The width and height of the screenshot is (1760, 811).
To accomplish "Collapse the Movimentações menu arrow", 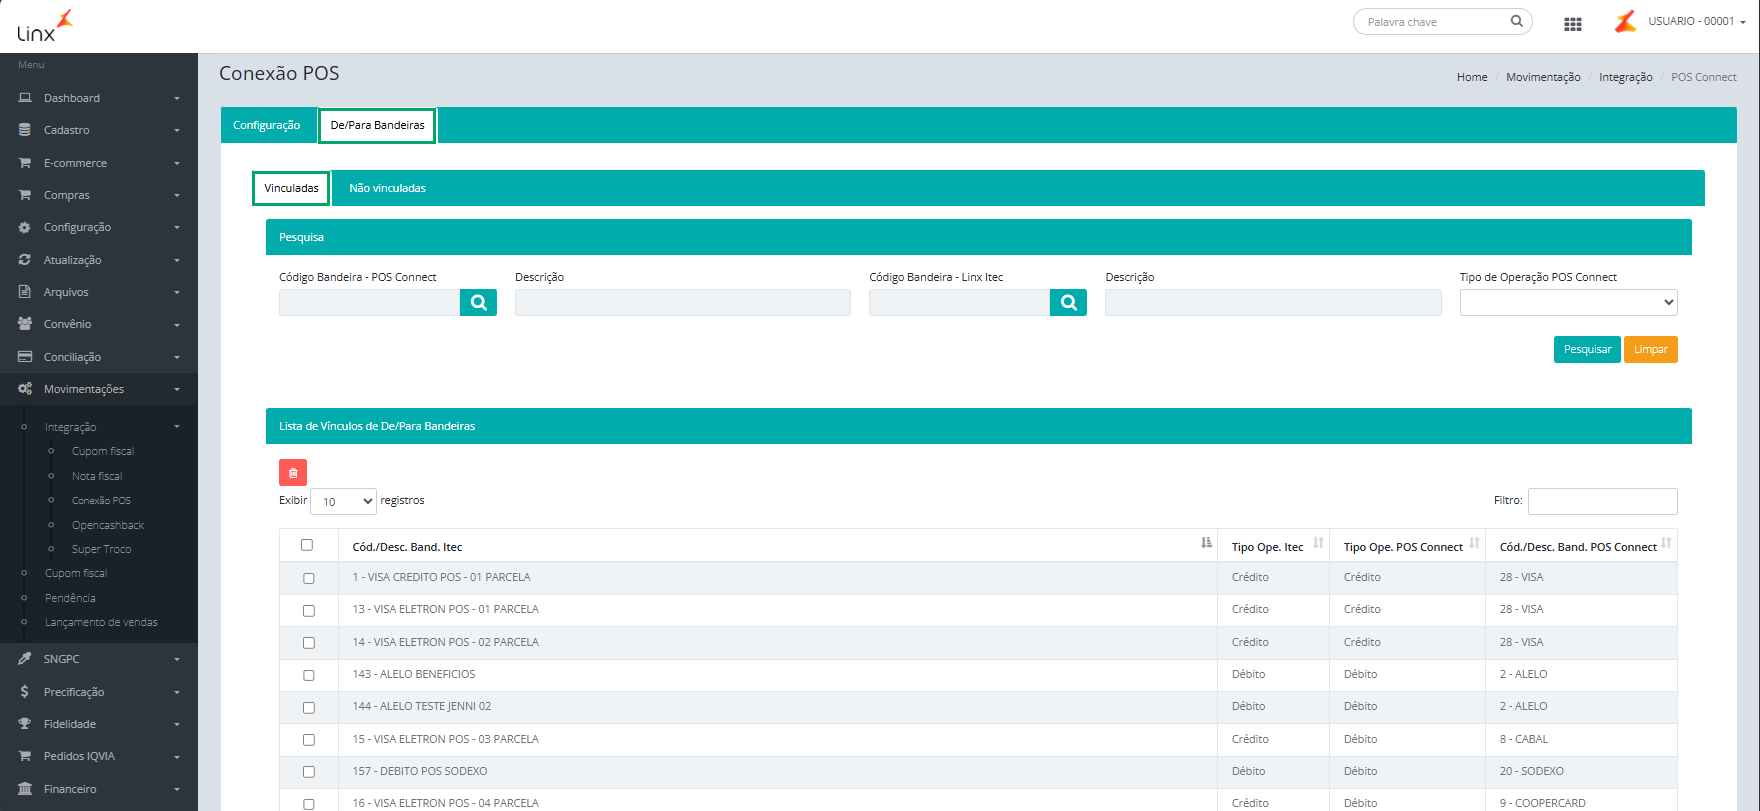I will coord(177,389).
